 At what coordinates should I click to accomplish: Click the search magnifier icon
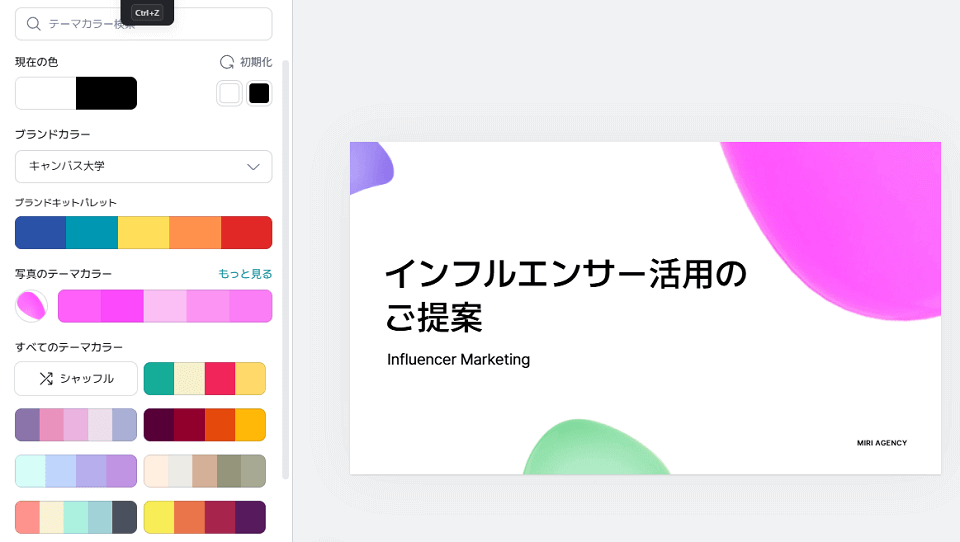[33, 23]
